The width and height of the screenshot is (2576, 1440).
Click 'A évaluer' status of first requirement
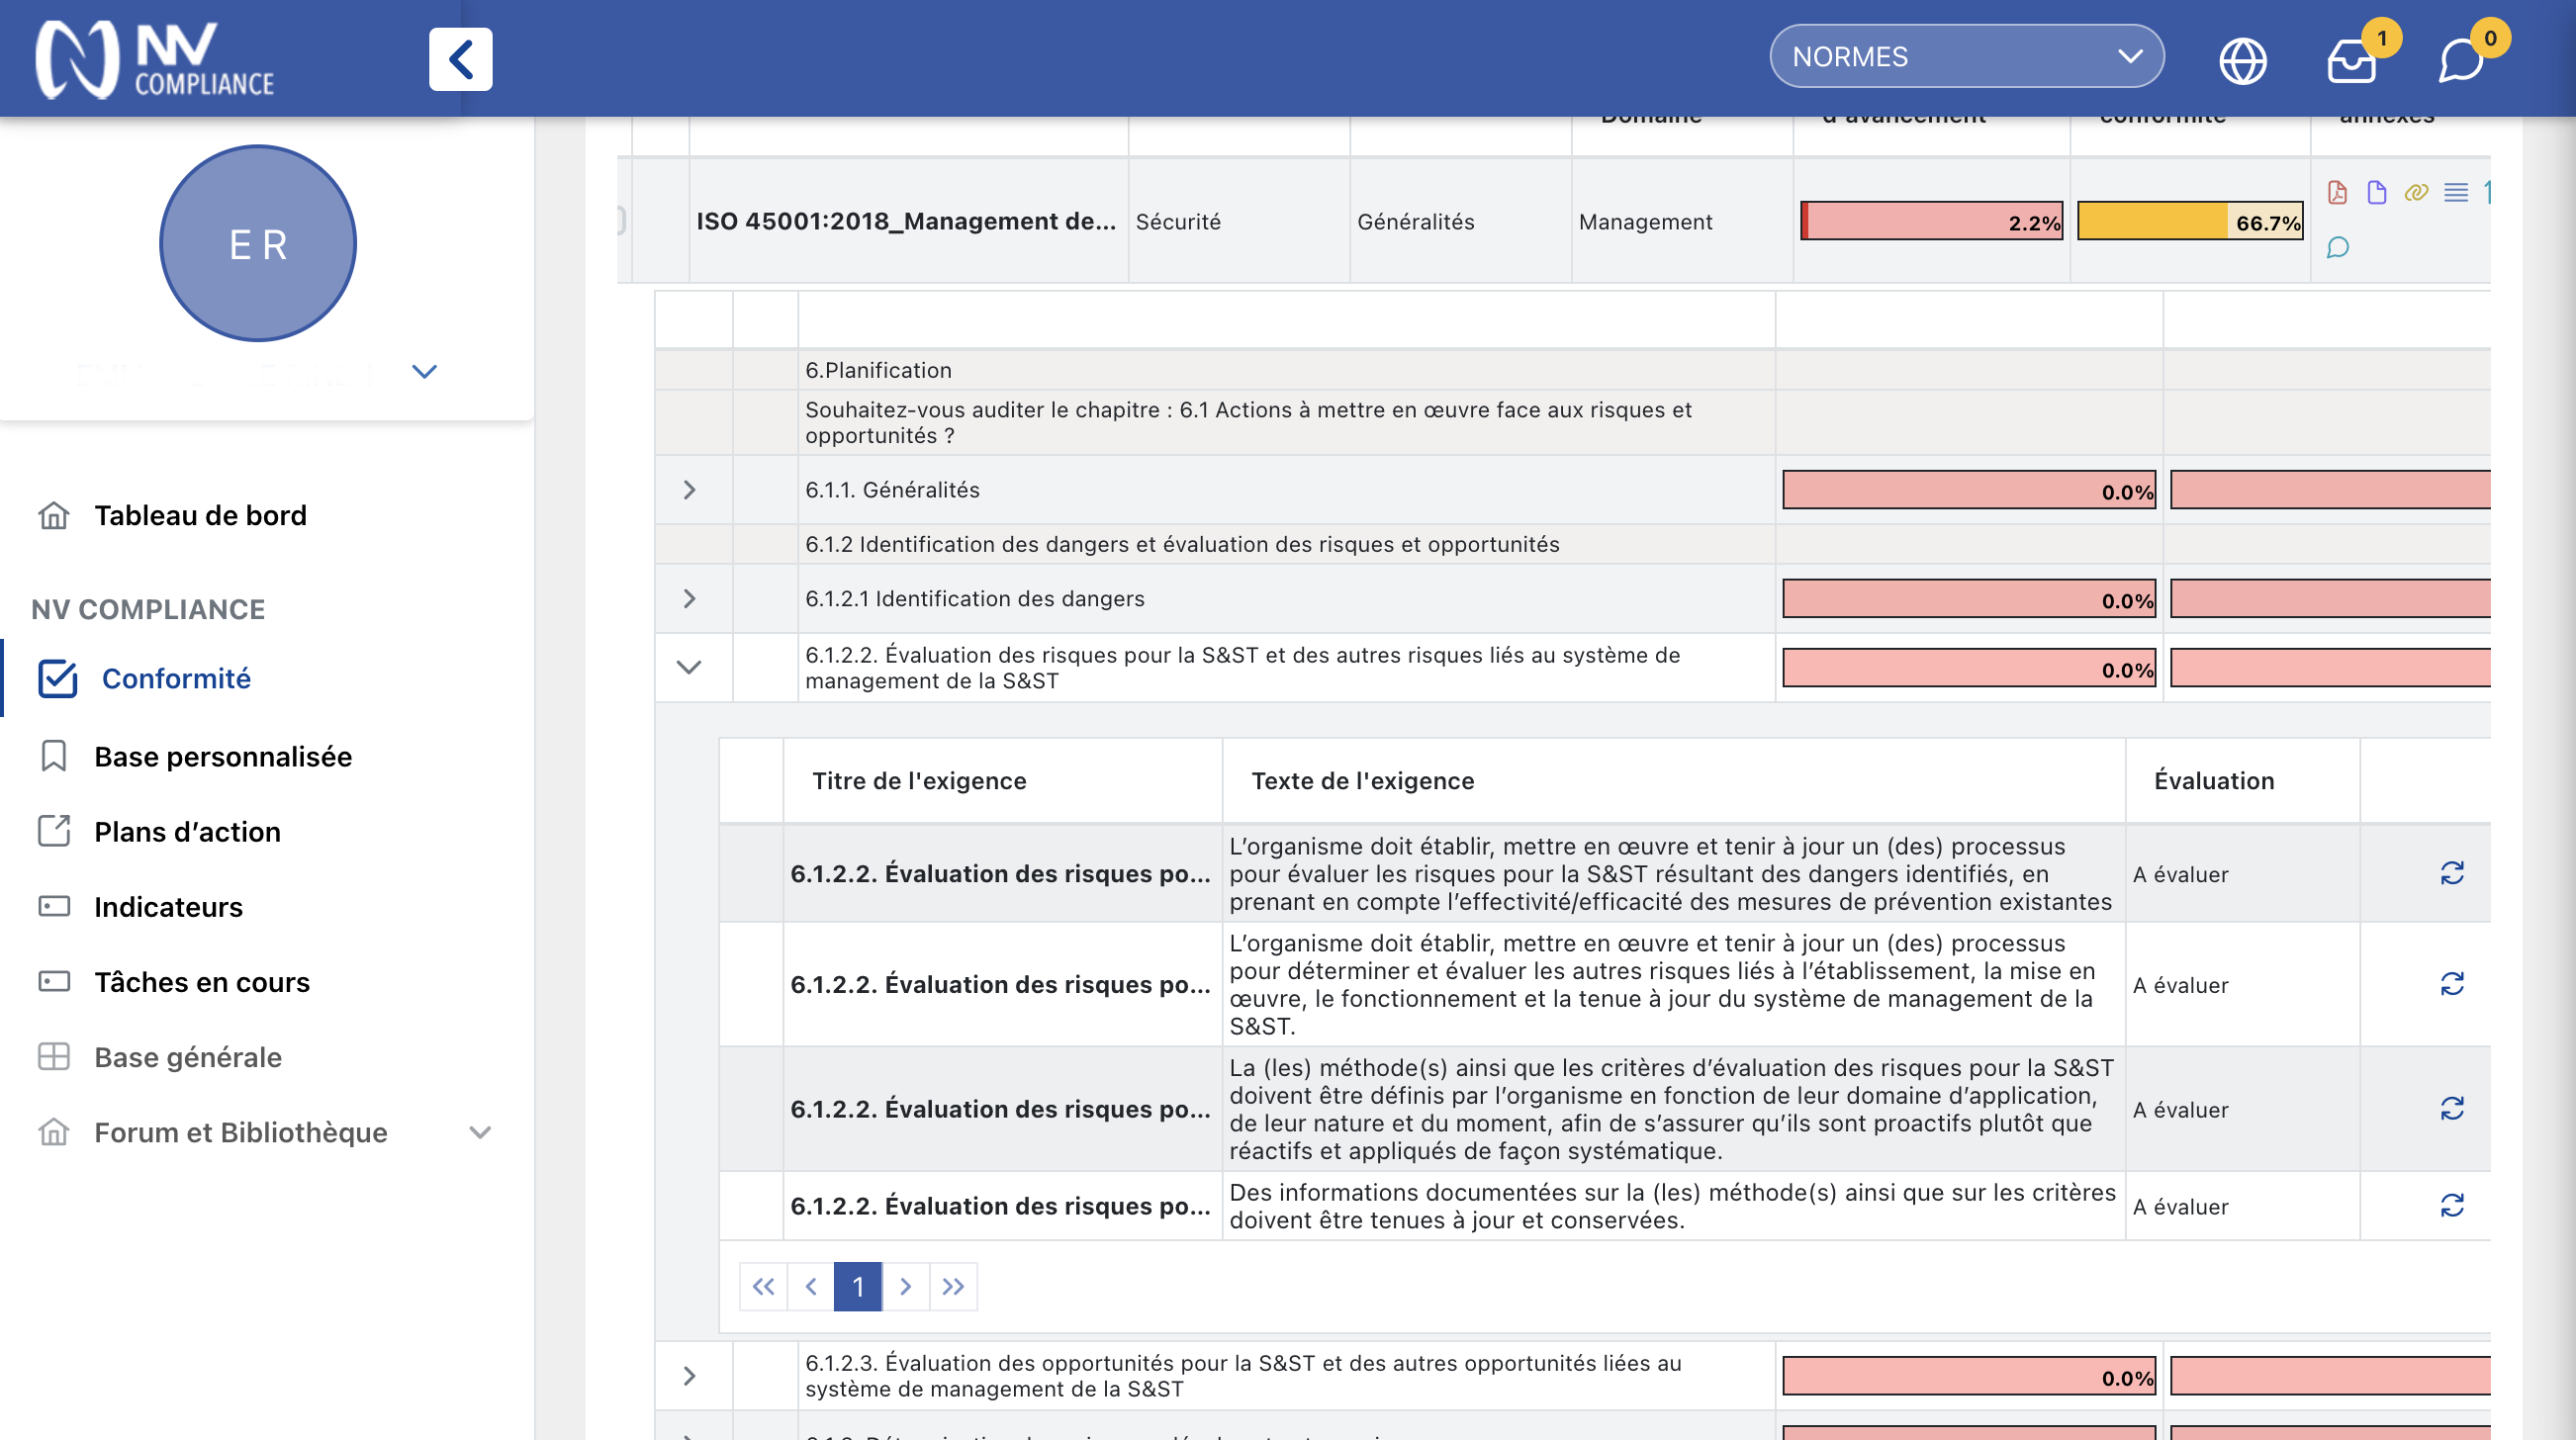pyautogui.click(x=2180, y=874)
